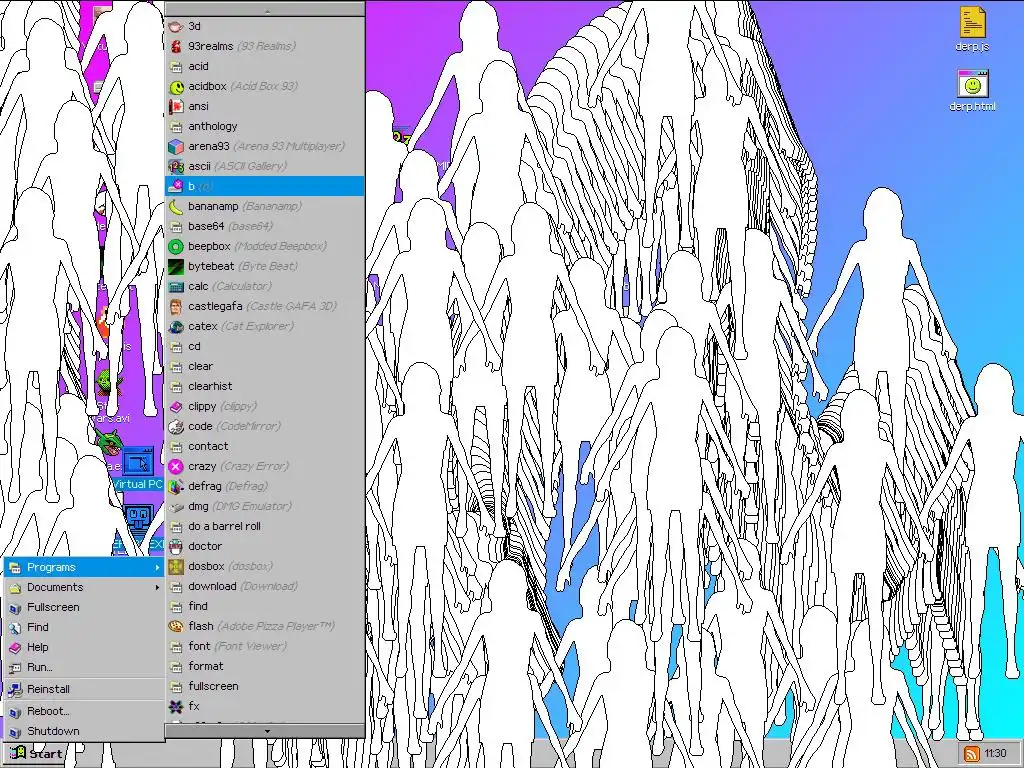Screen dimensions: 1024x768
Task: Click the bananamp banana icon
Action: 176,206
